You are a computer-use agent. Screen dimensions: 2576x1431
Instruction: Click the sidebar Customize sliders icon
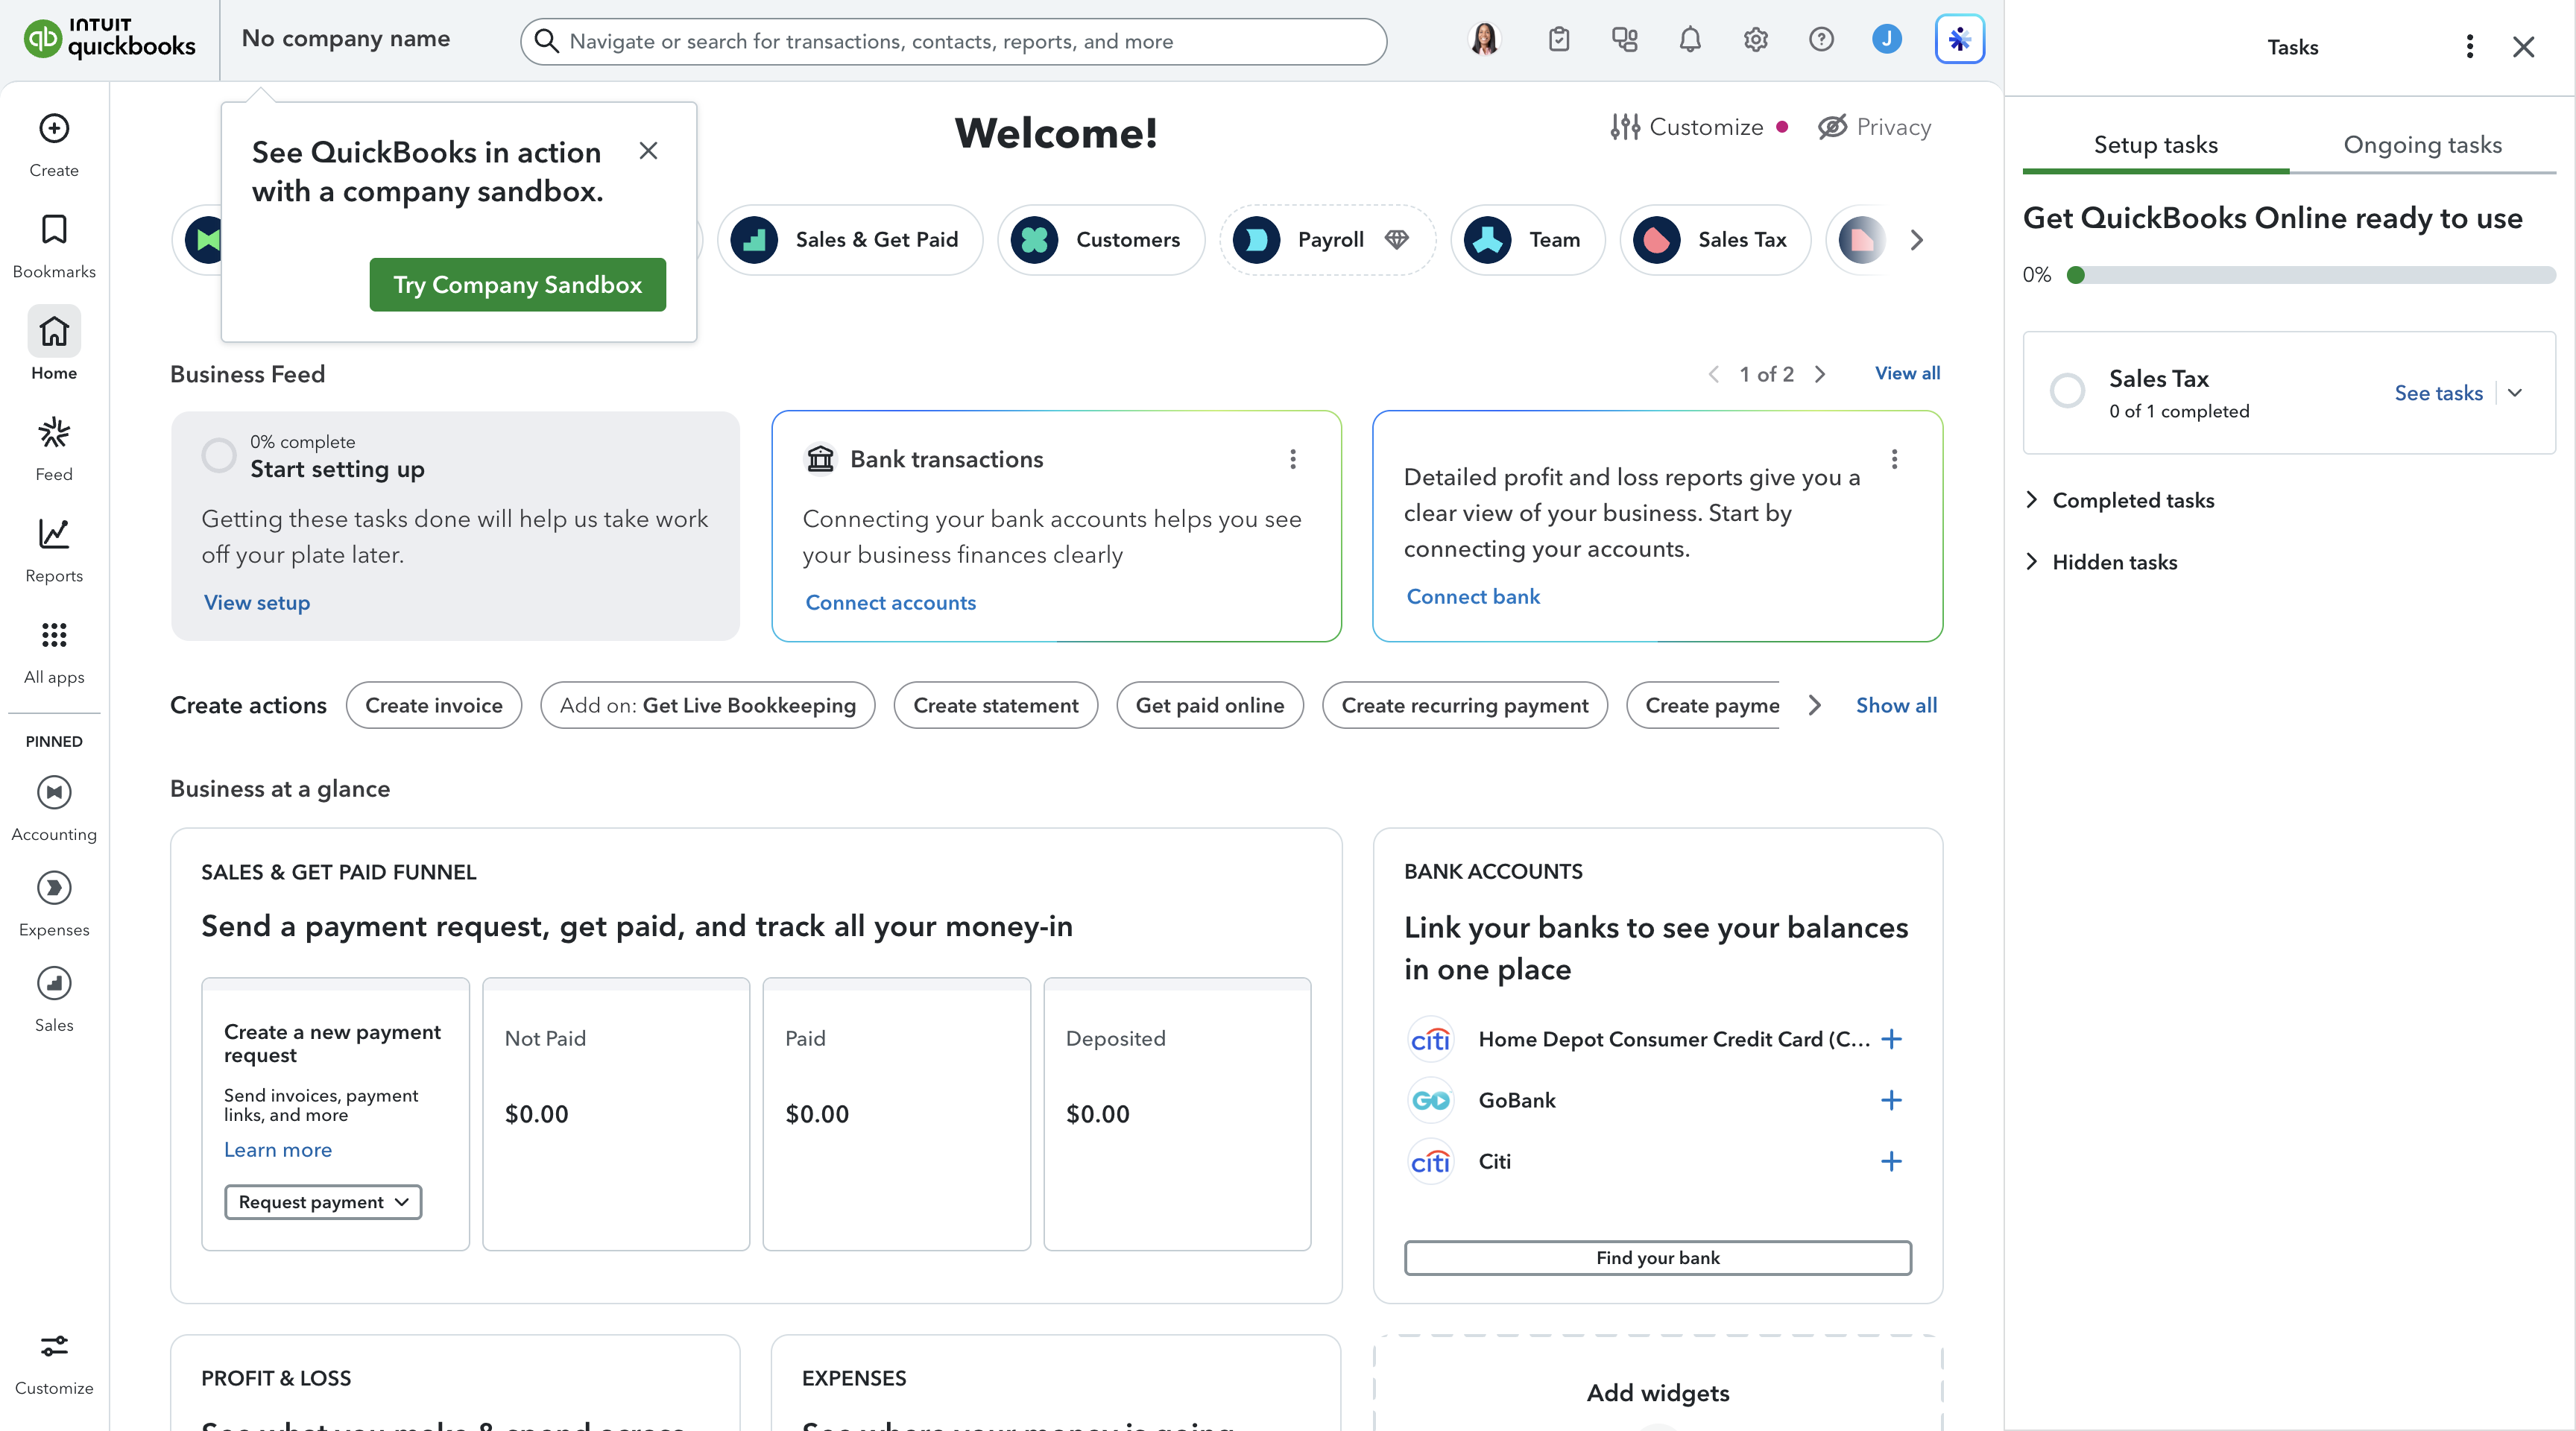tap(54, 1346)
